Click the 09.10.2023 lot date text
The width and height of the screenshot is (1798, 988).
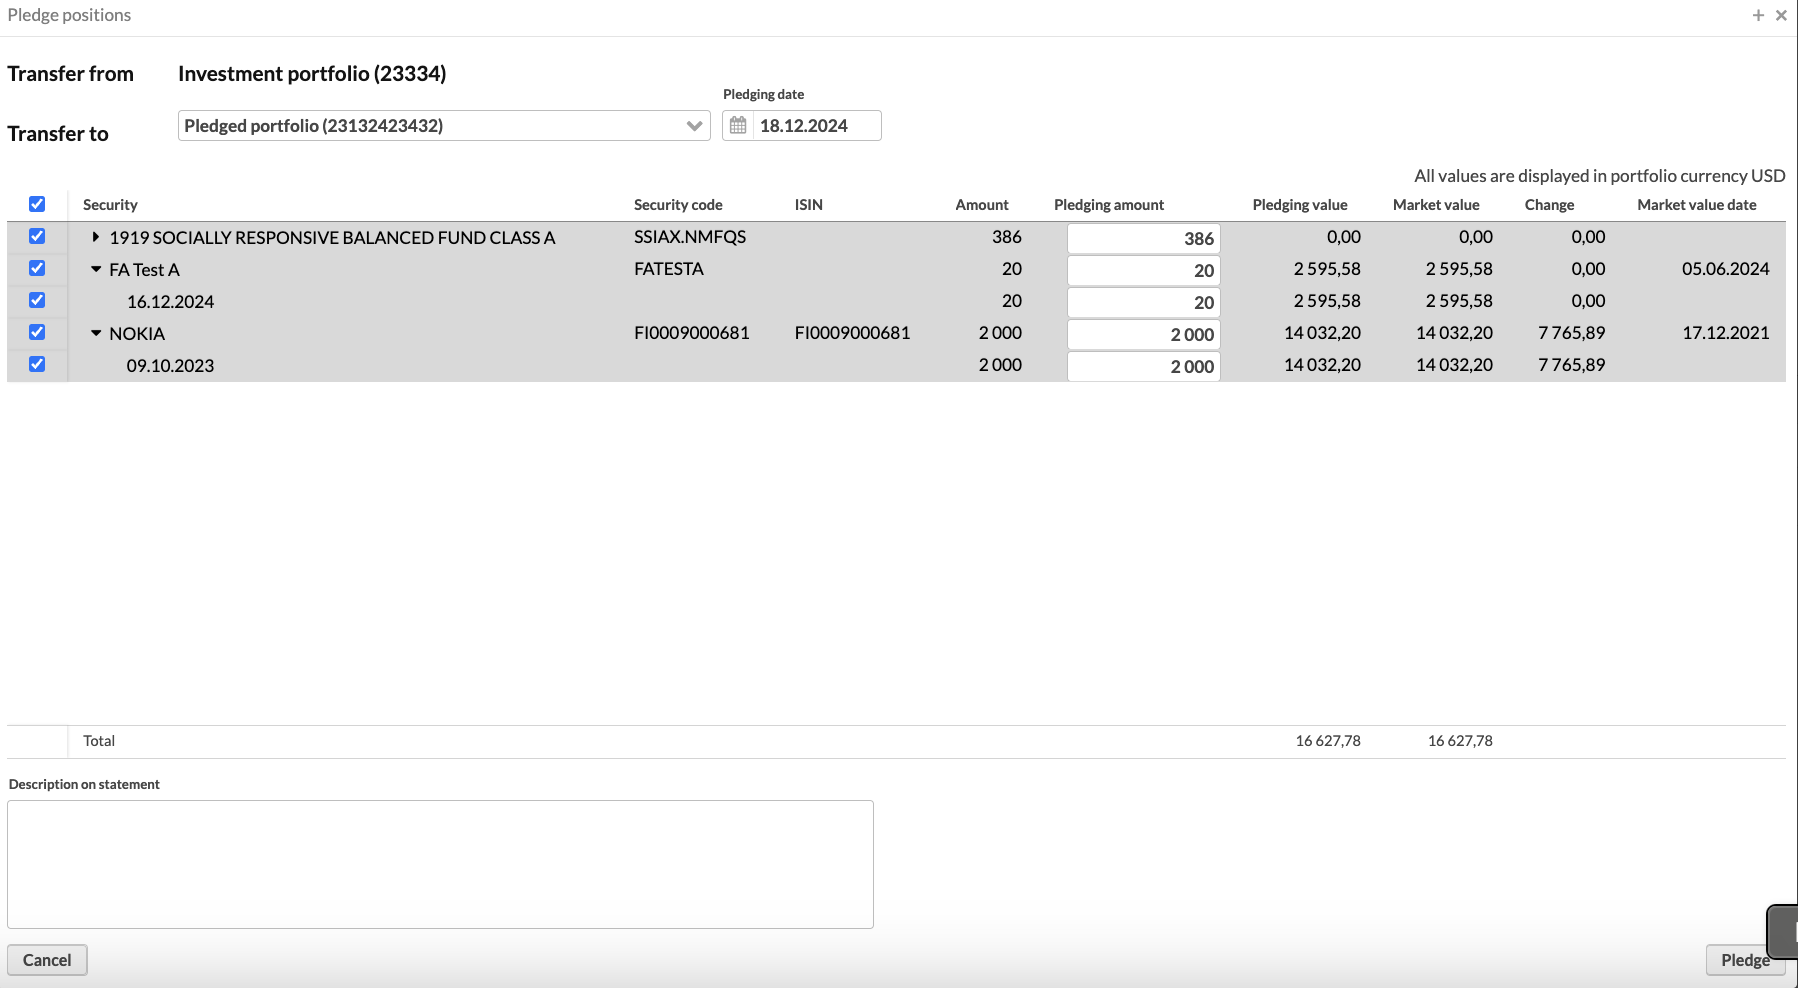pyautogui.click(x=170, y=366)
